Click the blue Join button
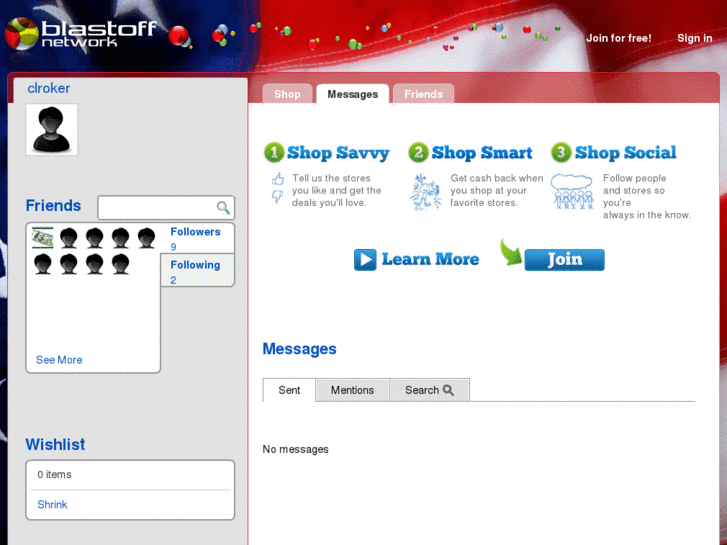 pos(564,259)
